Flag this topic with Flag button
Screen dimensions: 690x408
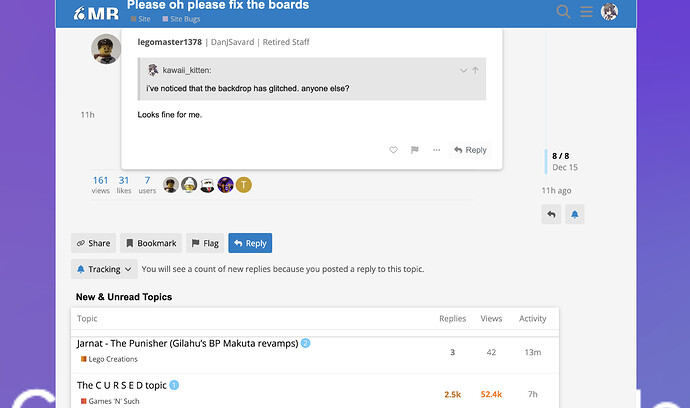click(x=204, y=243)
